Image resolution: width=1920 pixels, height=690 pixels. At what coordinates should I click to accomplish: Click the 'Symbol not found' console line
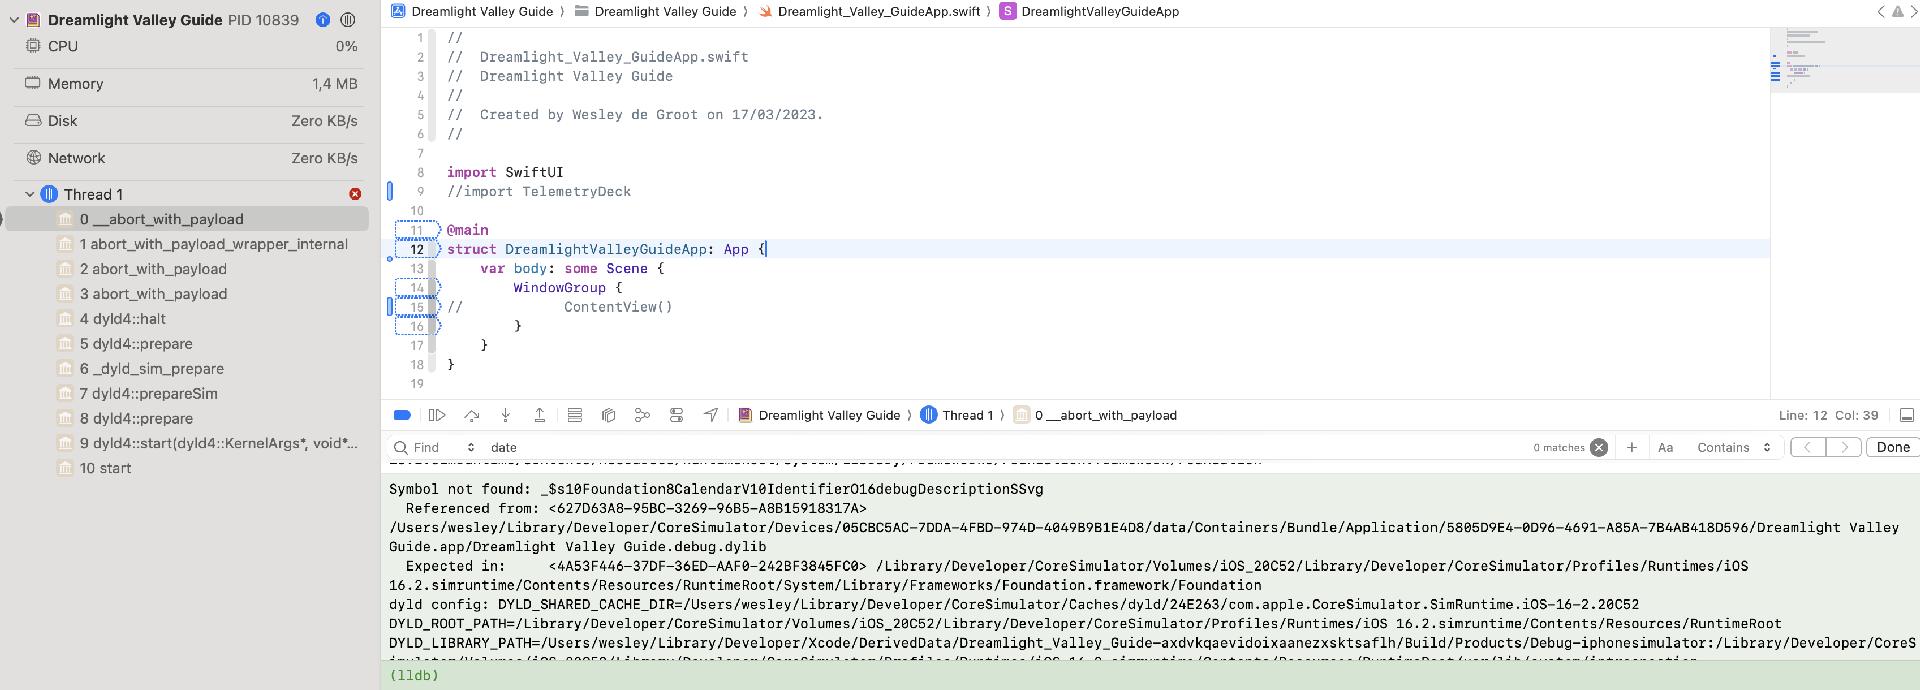coord(716,489)
